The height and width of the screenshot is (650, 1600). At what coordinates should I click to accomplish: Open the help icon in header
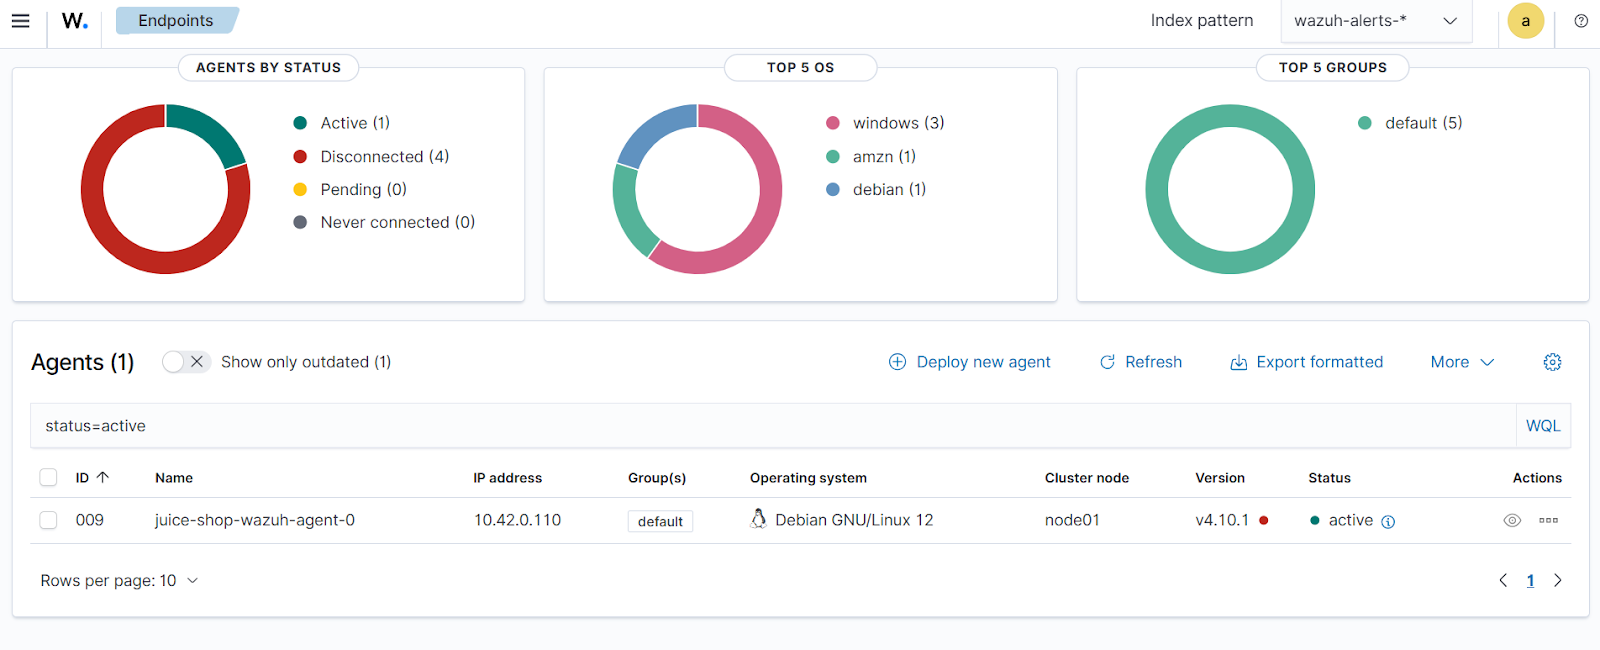click(x=1581, y=21)
